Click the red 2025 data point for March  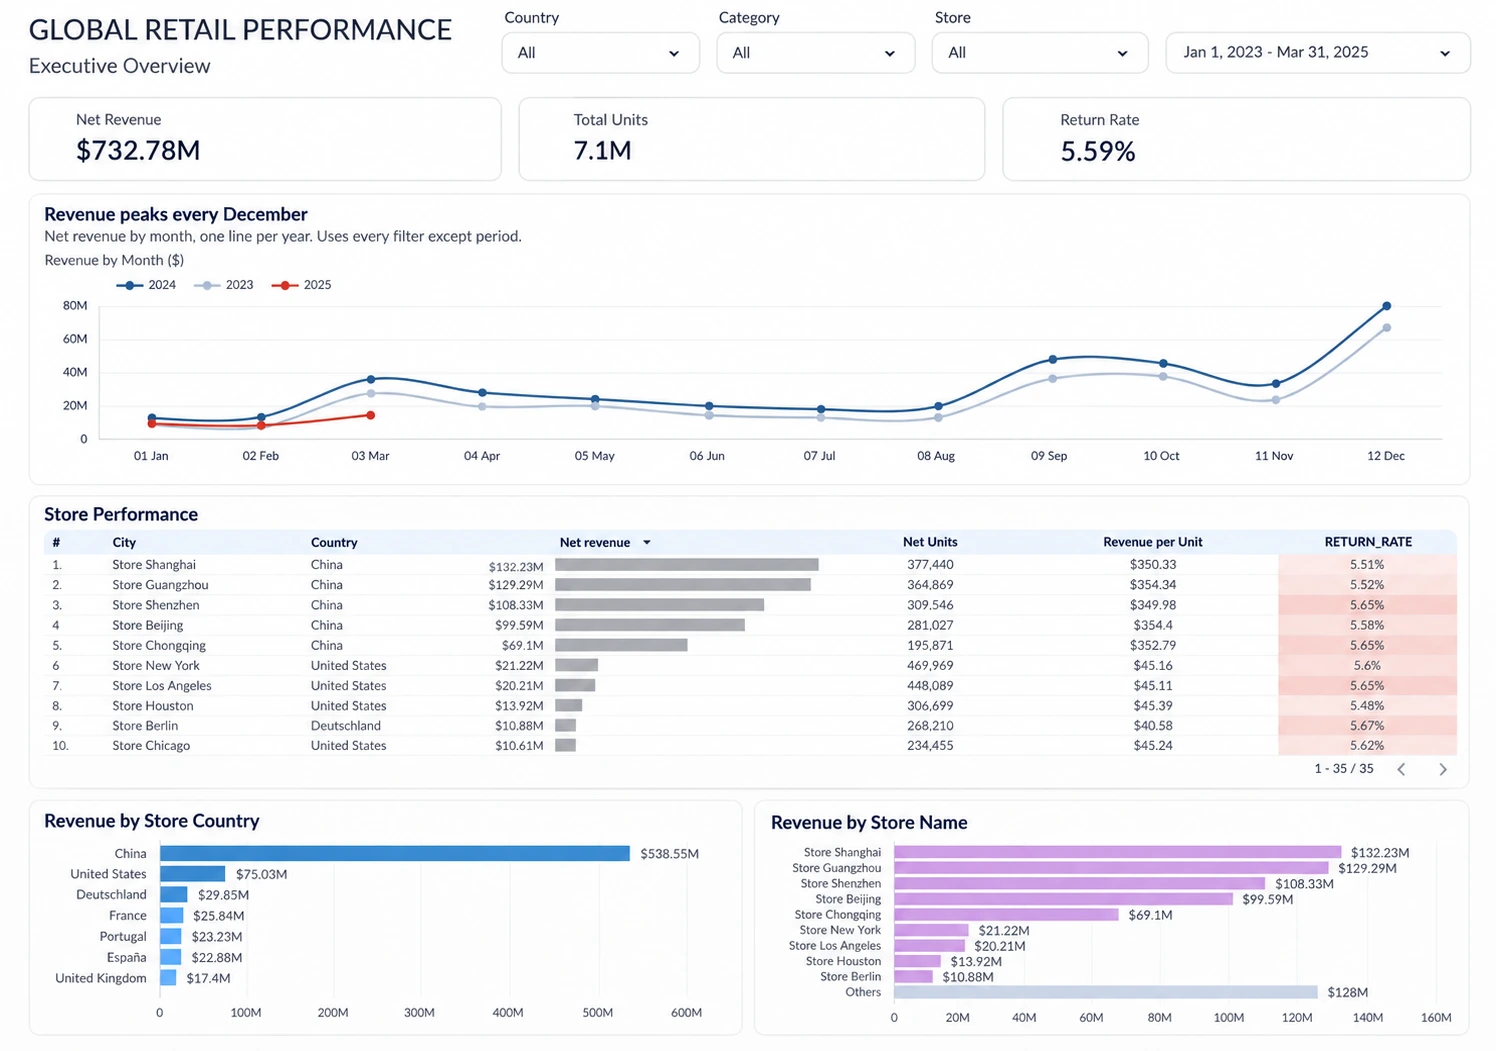pos(371,415)
